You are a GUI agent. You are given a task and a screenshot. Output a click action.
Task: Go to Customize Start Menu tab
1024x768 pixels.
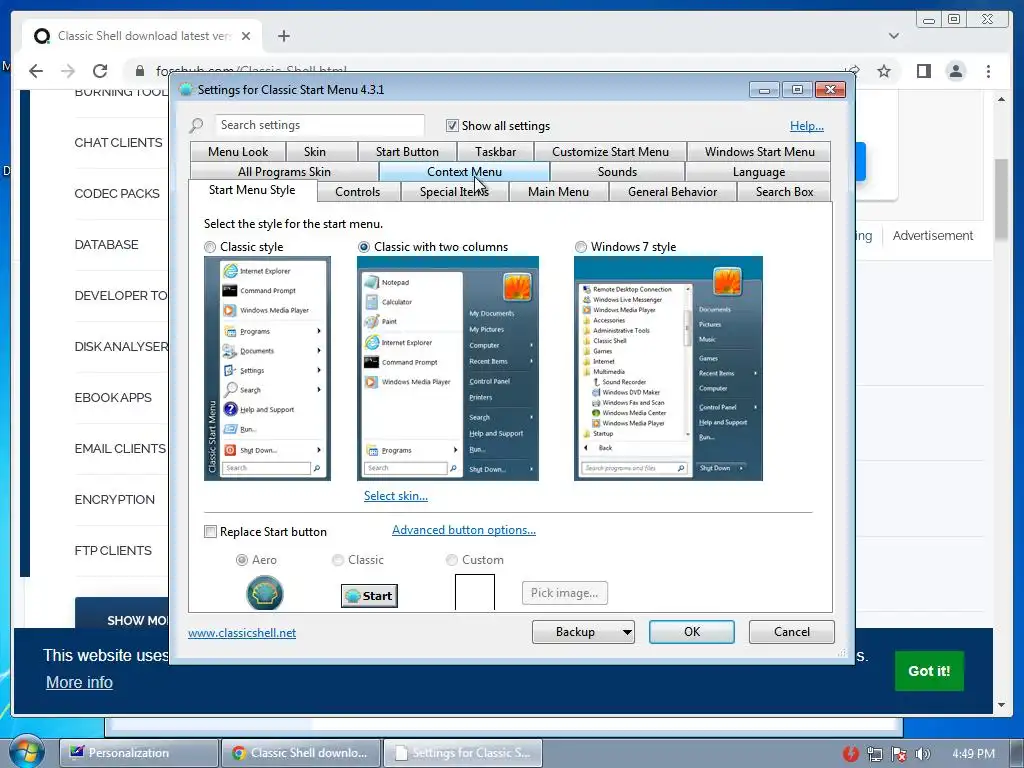pos(610,152)
